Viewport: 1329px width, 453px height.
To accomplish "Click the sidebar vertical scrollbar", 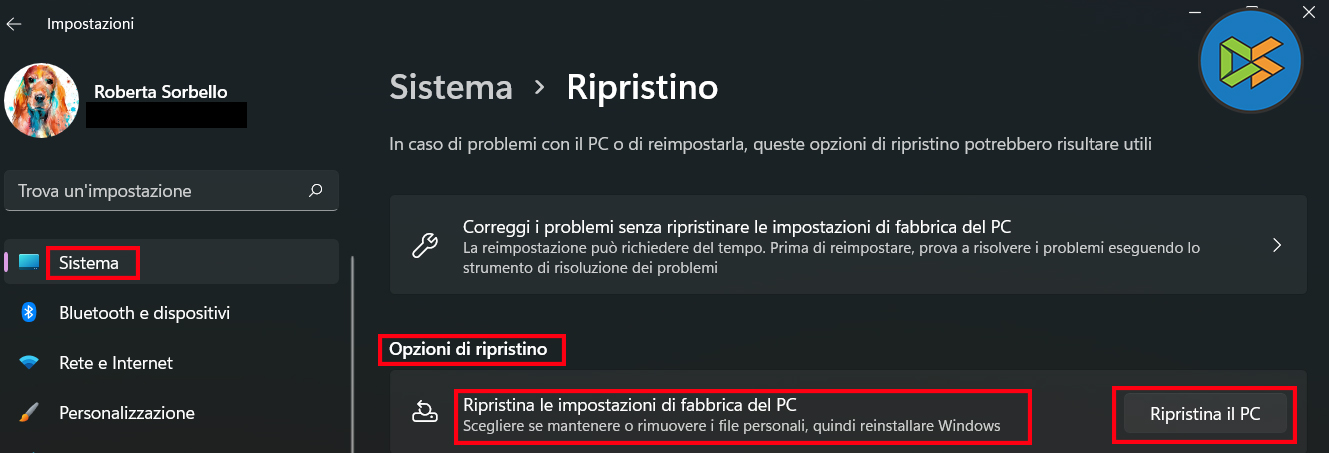I will point(352,350).
